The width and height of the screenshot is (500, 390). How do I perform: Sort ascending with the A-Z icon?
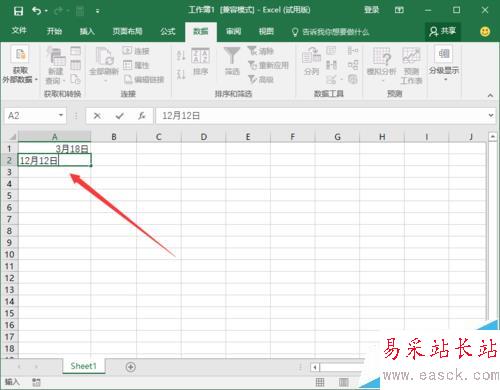181,55
